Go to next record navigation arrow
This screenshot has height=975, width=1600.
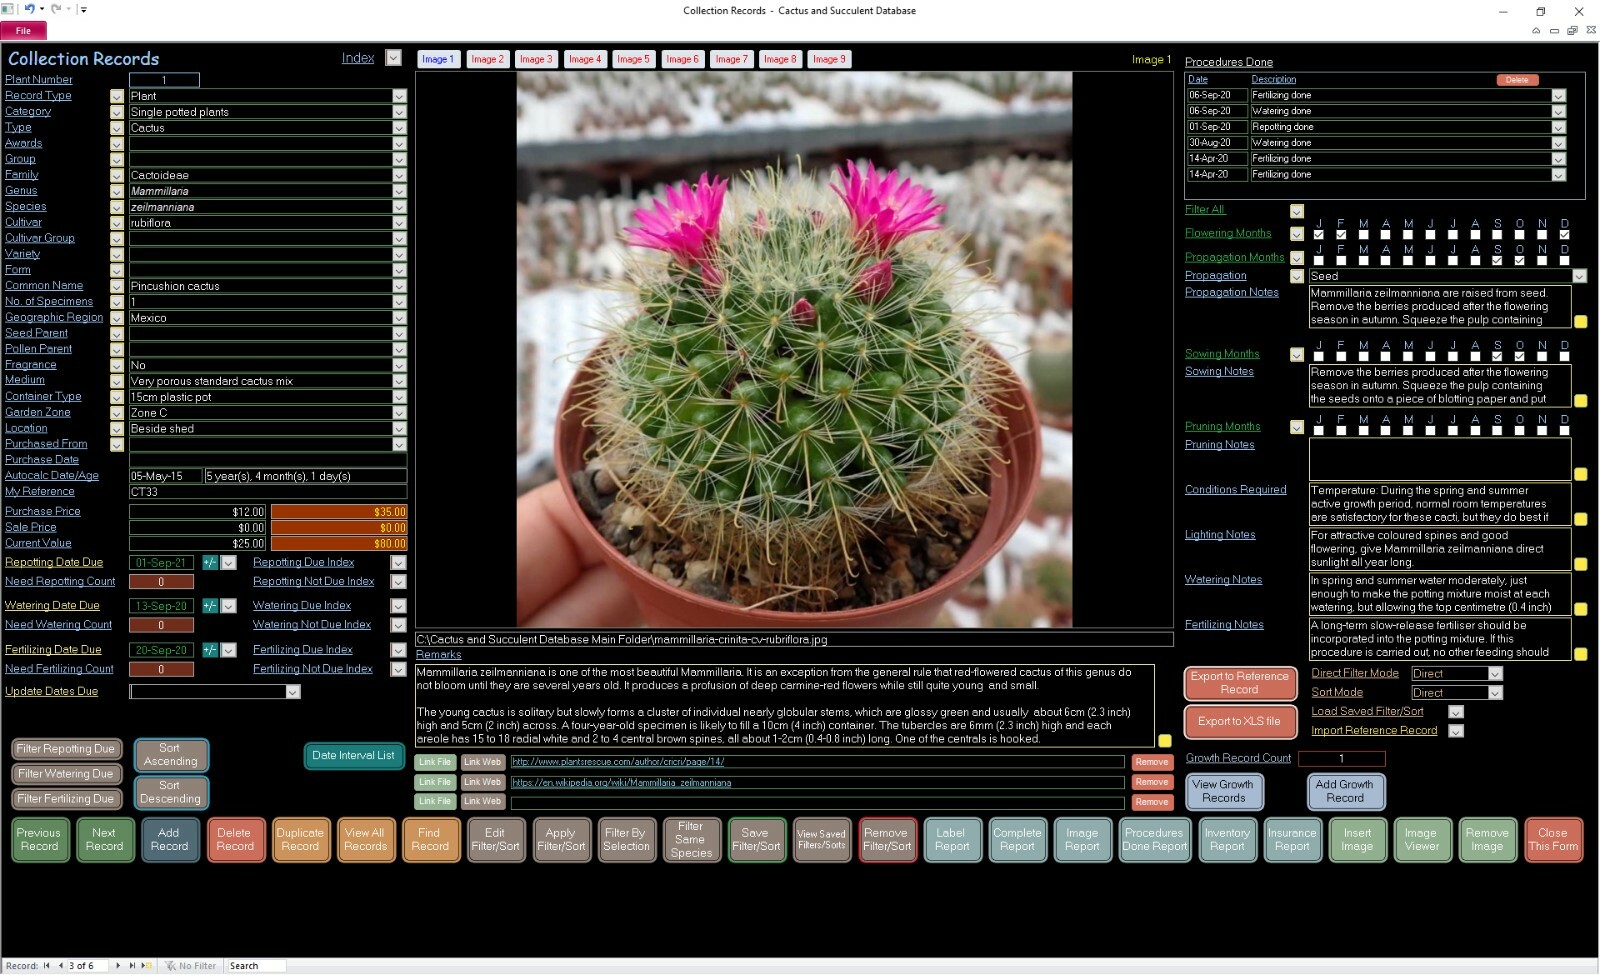click(118, 965)
